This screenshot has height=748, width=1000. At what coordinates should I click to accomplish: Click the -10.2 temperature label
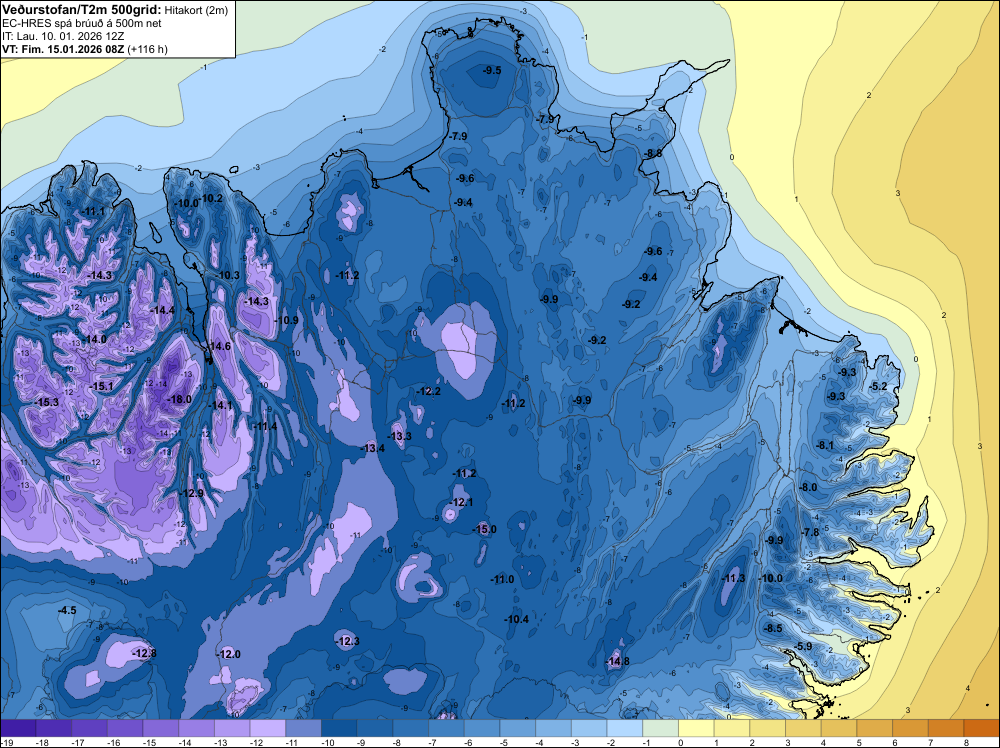tap(212, 198)
